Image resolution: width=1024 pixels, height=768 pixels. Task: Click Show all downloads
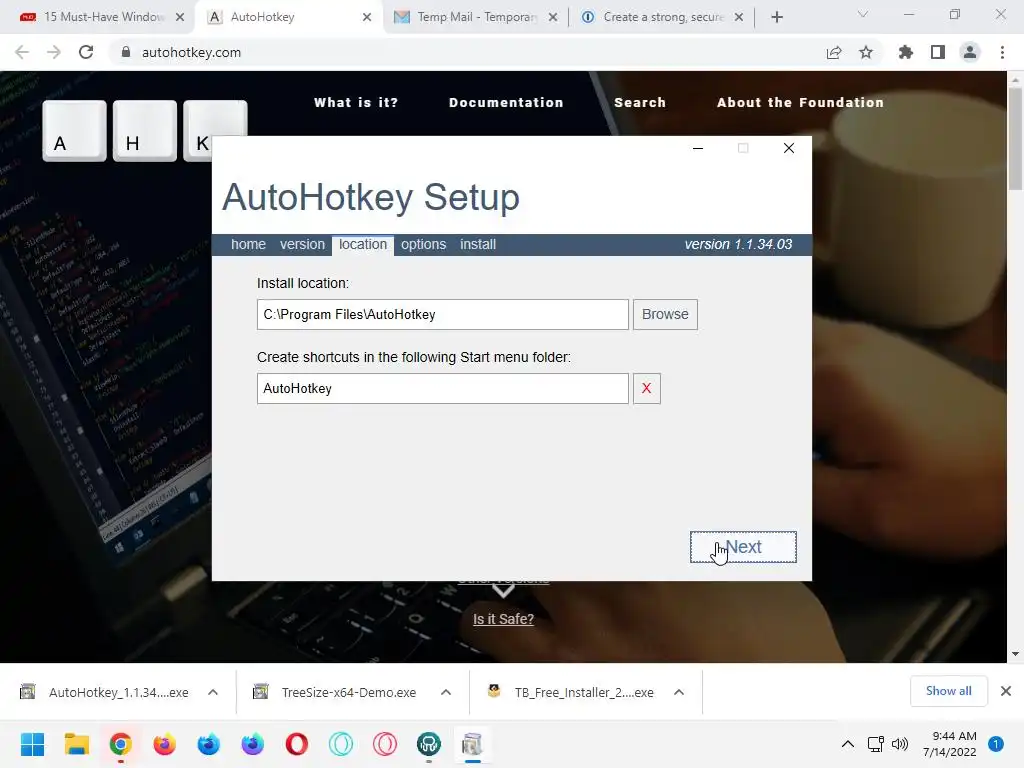[x=948, y=691]
